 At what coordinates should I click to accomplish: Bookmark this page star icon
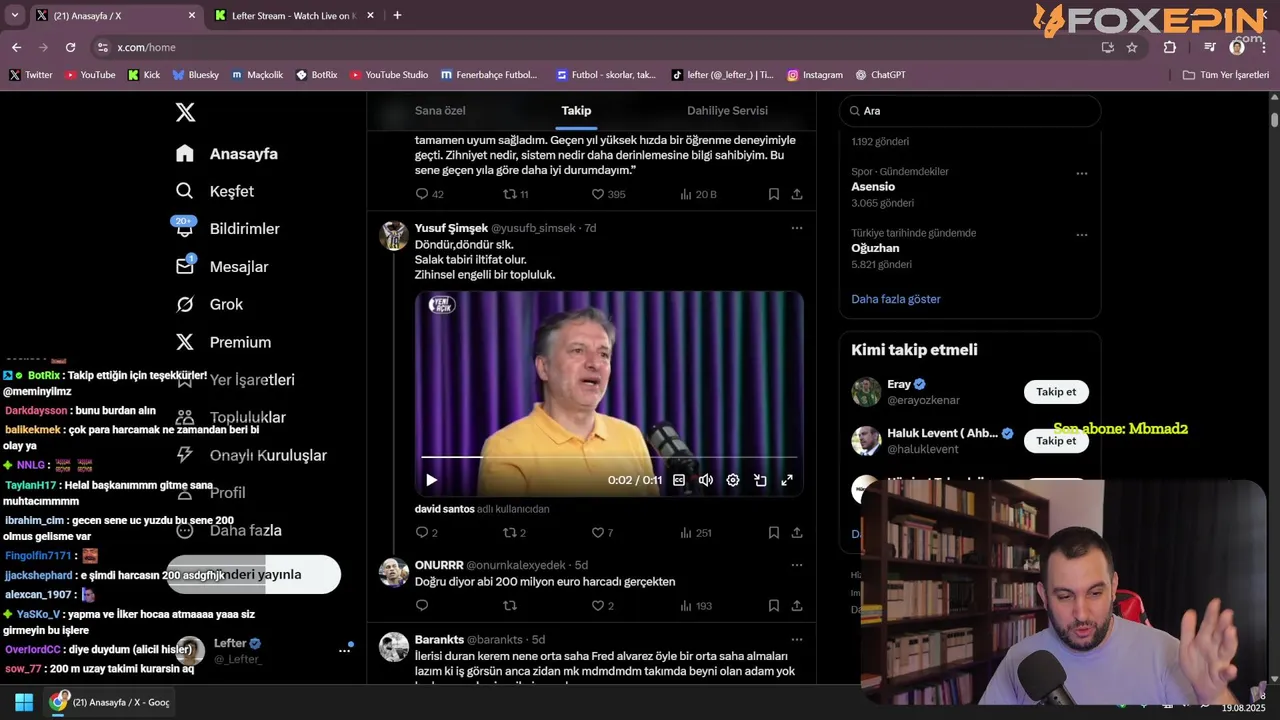pyautogui.click(x=1132, y=47)
